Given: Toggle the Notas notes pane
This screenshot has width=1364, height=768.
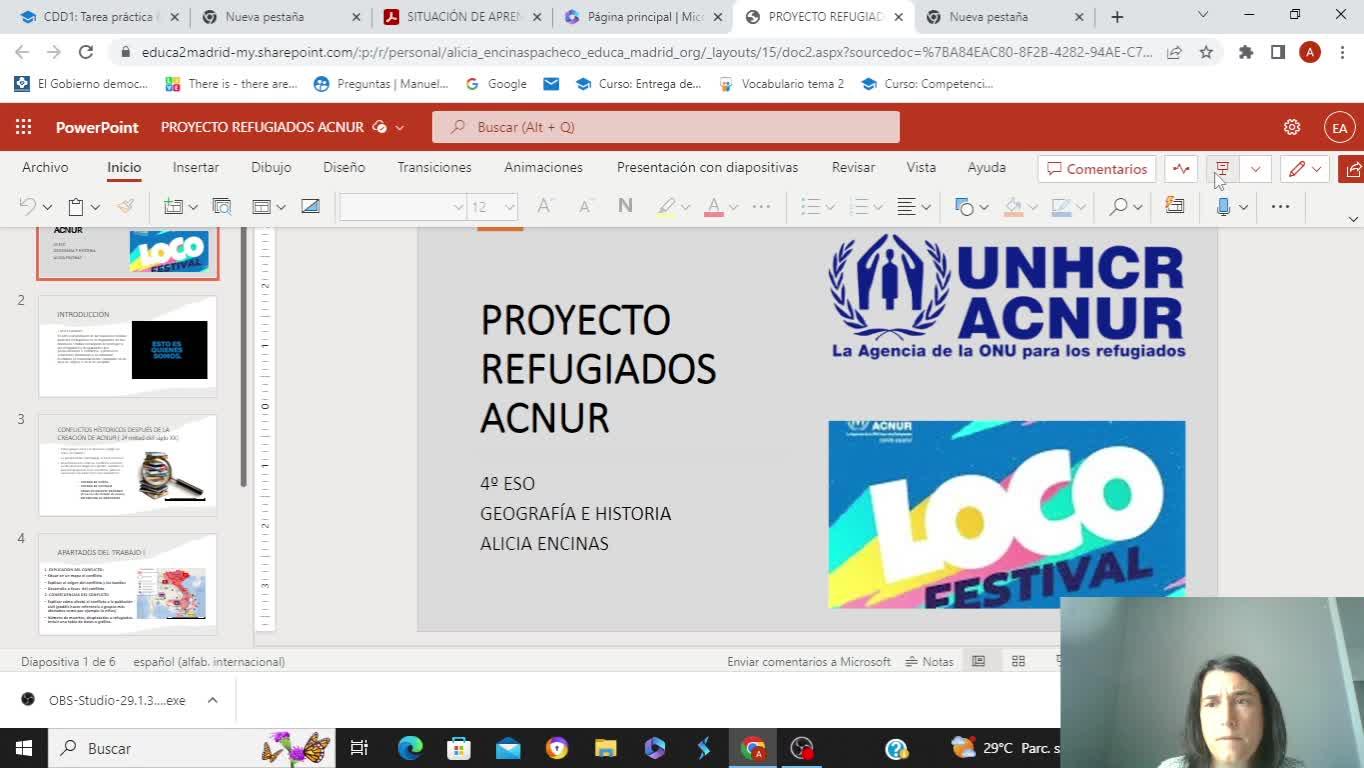Looking at the screenshot, I should tap(929, 661).
